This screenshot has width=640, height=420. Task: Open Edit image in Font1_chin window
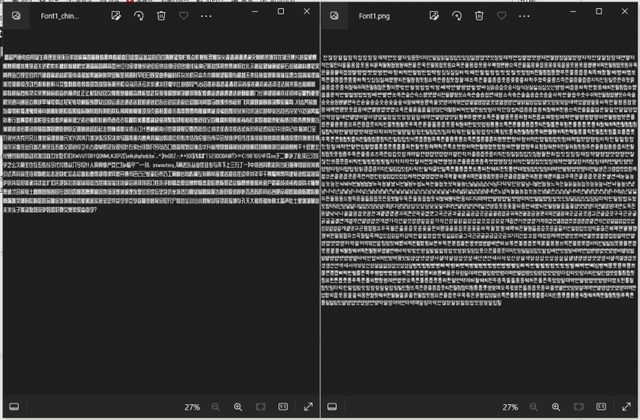(116, 16)
